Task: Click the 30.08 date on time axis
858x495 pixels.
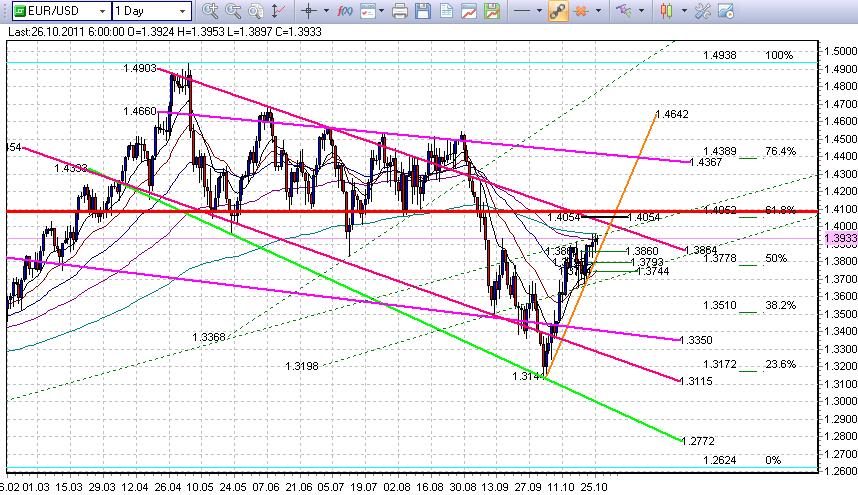Action: pyautogui.click(x=463, y=487)
